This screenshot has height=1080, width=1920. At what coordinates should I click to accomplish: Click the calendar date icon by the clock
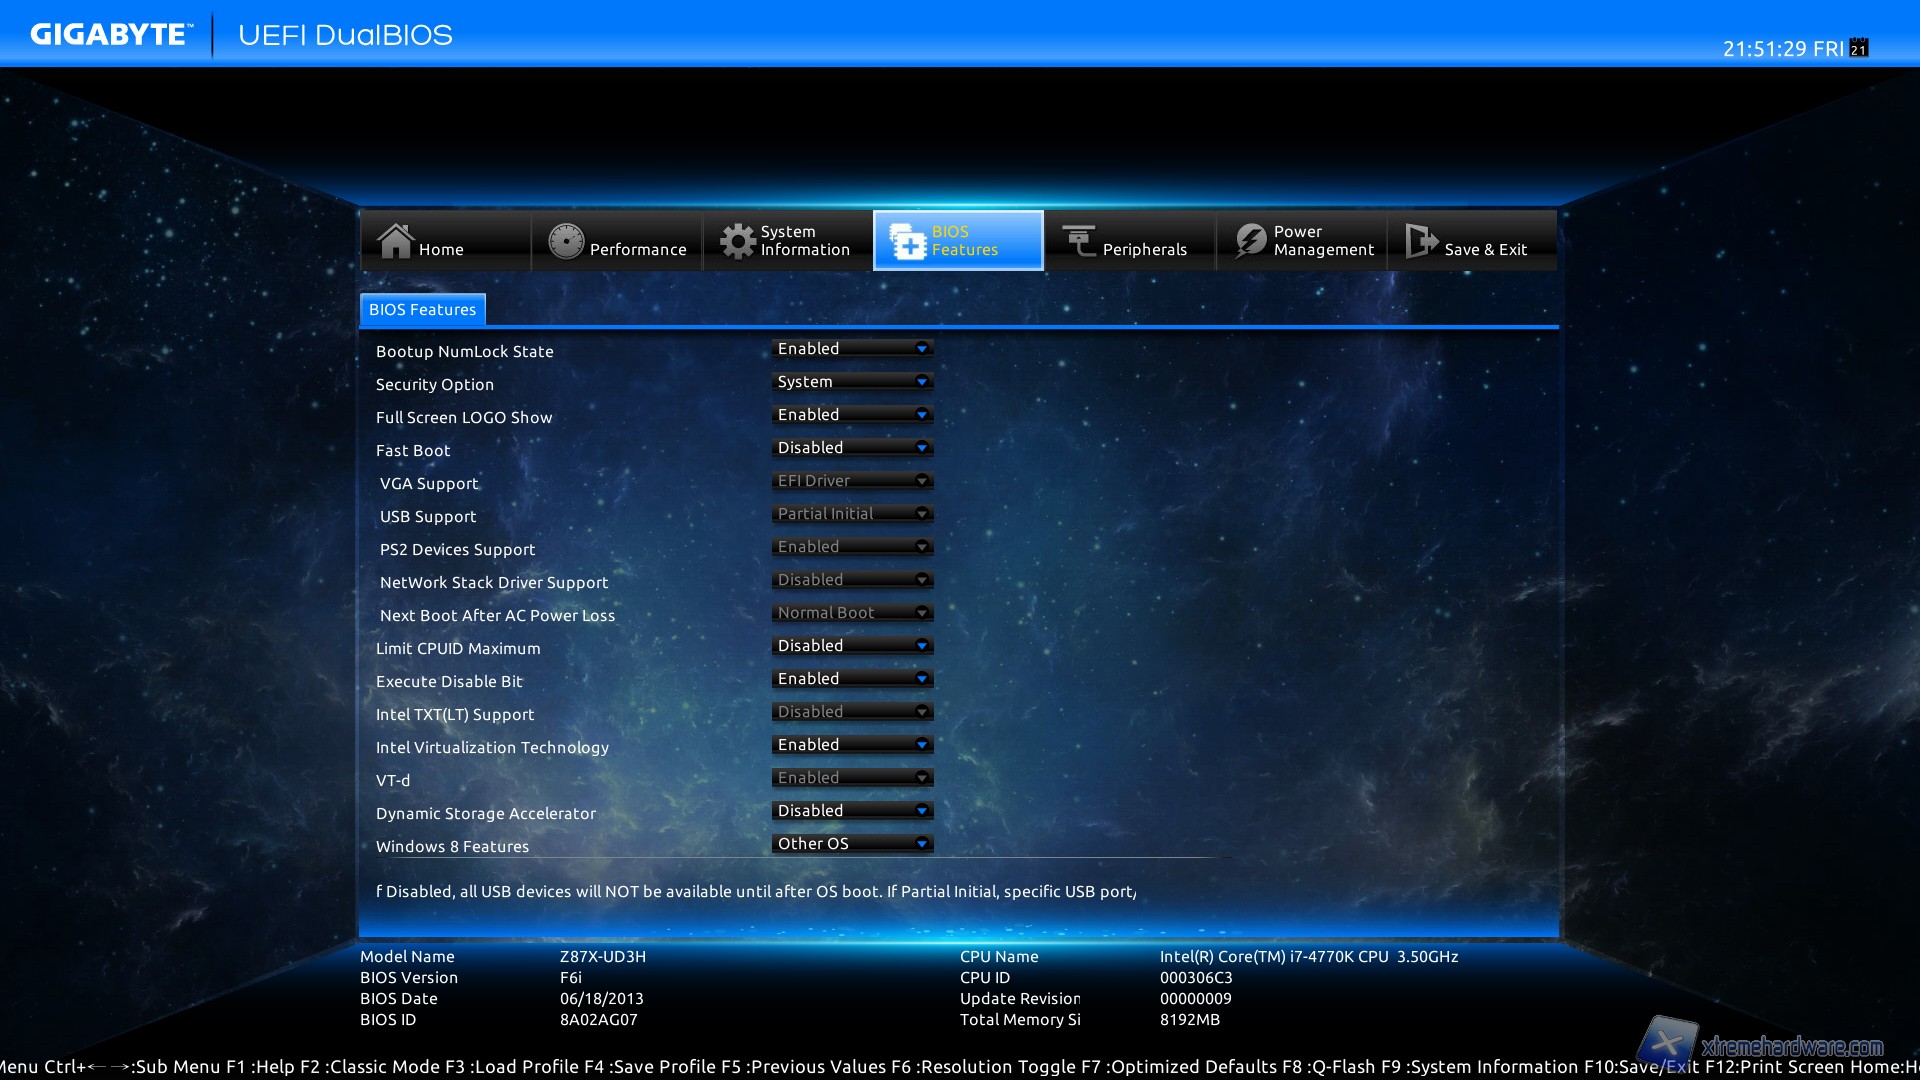tap(1858, 48)
